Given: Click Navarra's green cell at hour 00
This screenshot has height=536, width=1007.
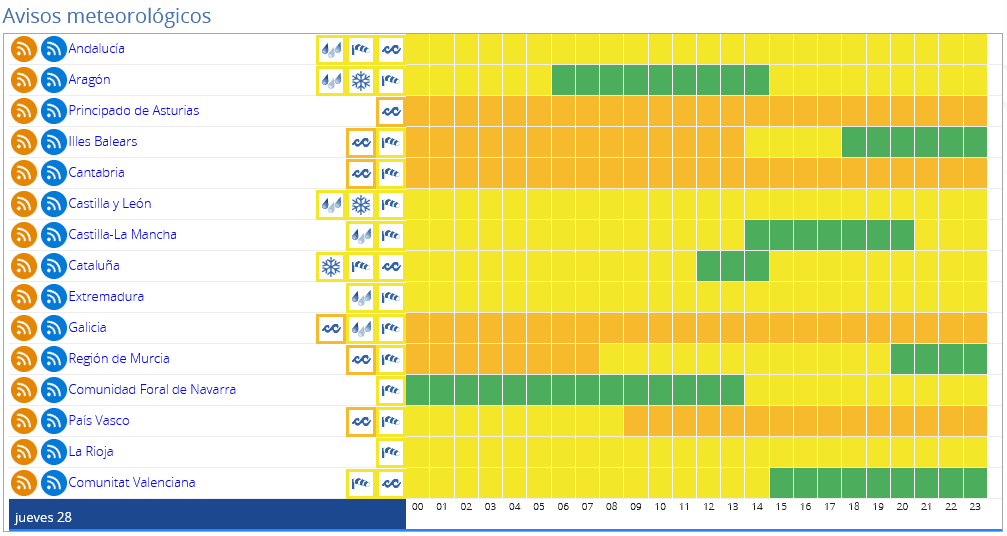Looking at the screenshot, I should point(418,390).
